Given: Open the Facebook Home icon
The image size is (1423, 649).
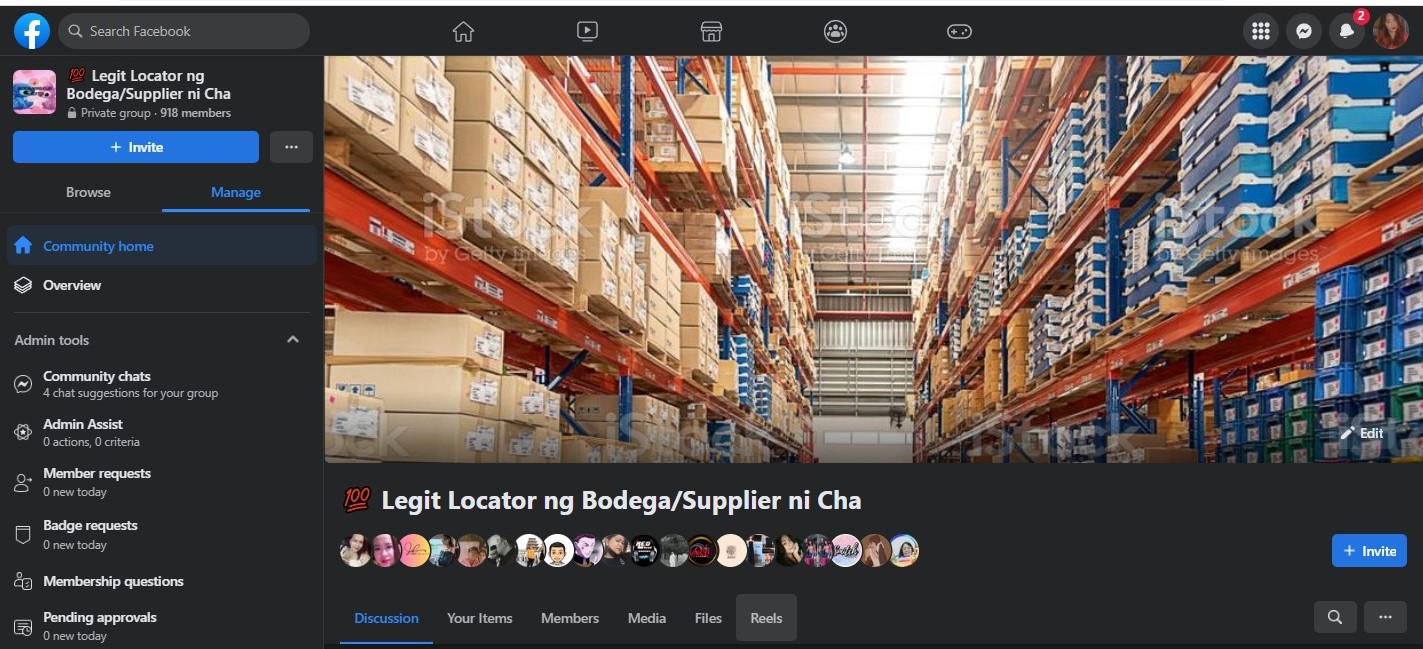Looking at the screenshot, I should pos(463,31).
